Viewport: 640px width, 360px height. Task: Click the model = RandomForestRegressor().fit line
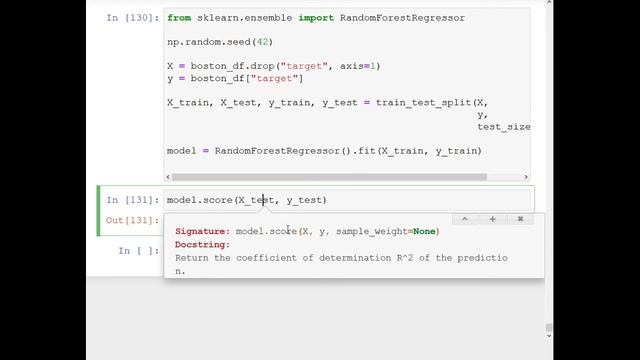324,151
